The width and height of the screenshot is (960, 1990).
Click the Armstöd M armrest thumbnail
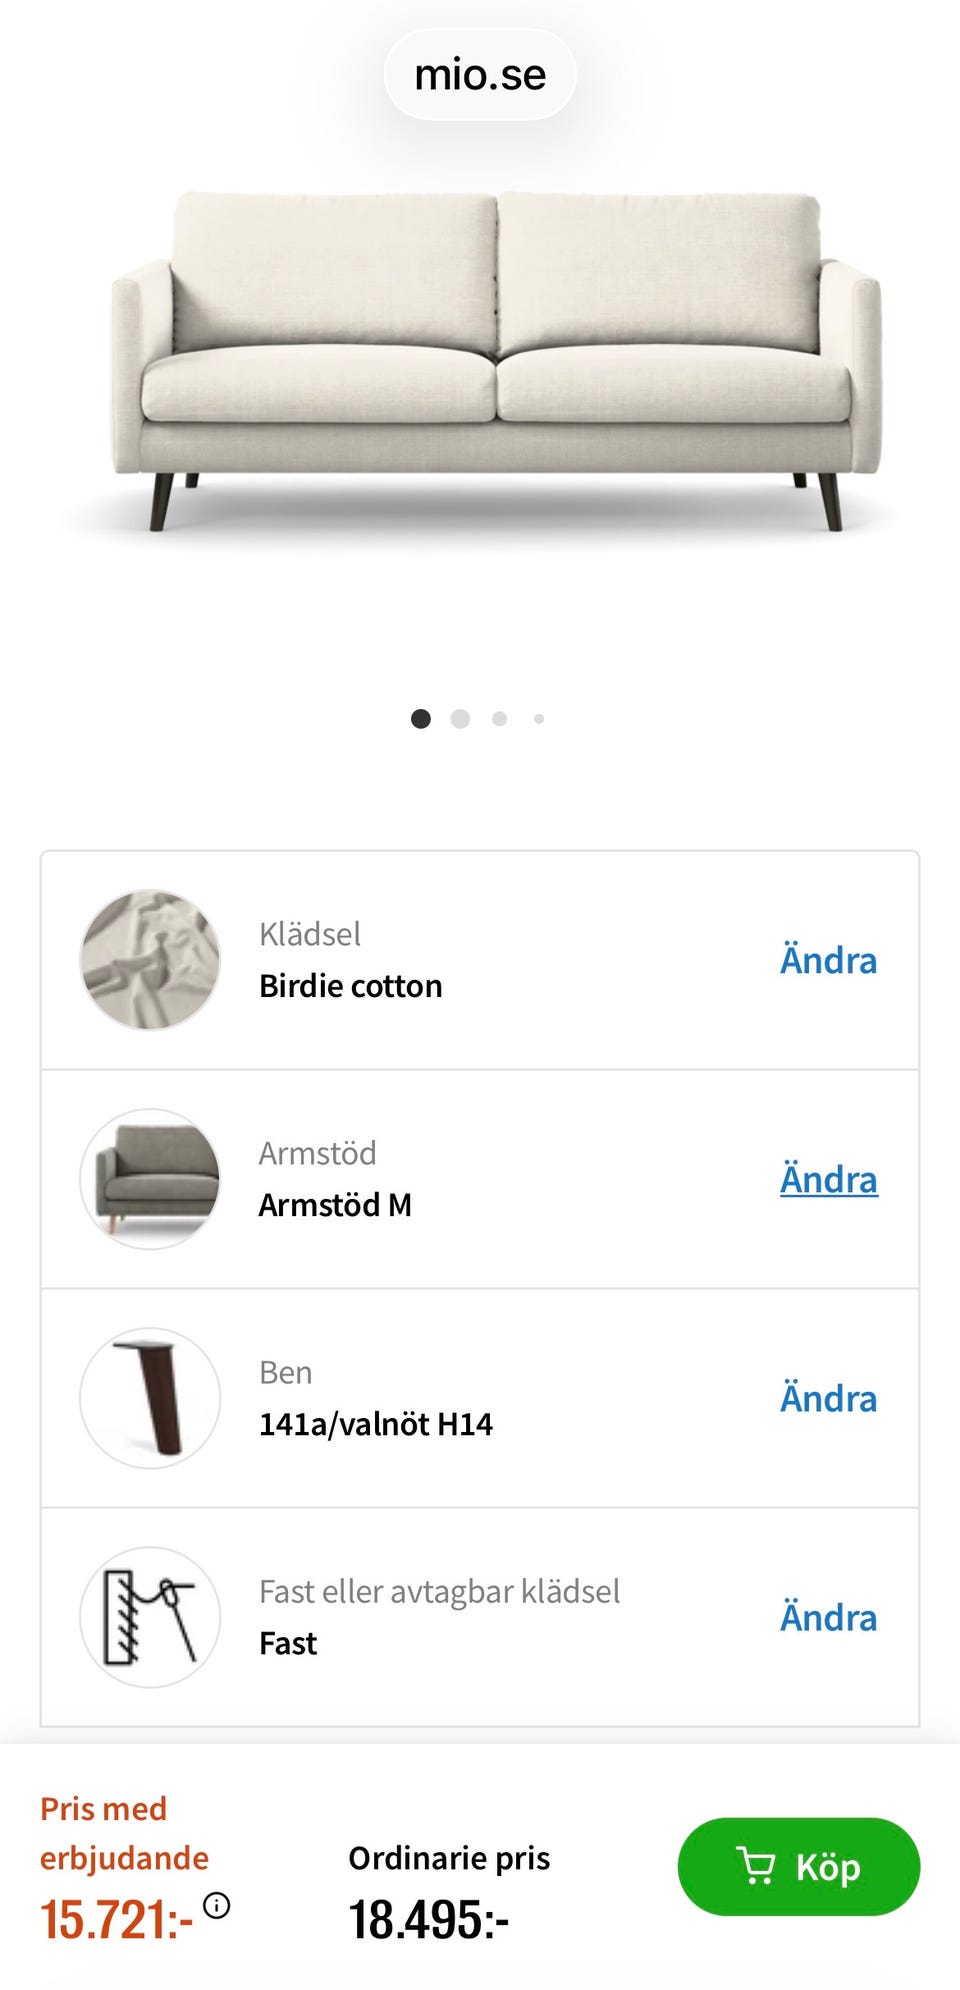click(150, 1179)
